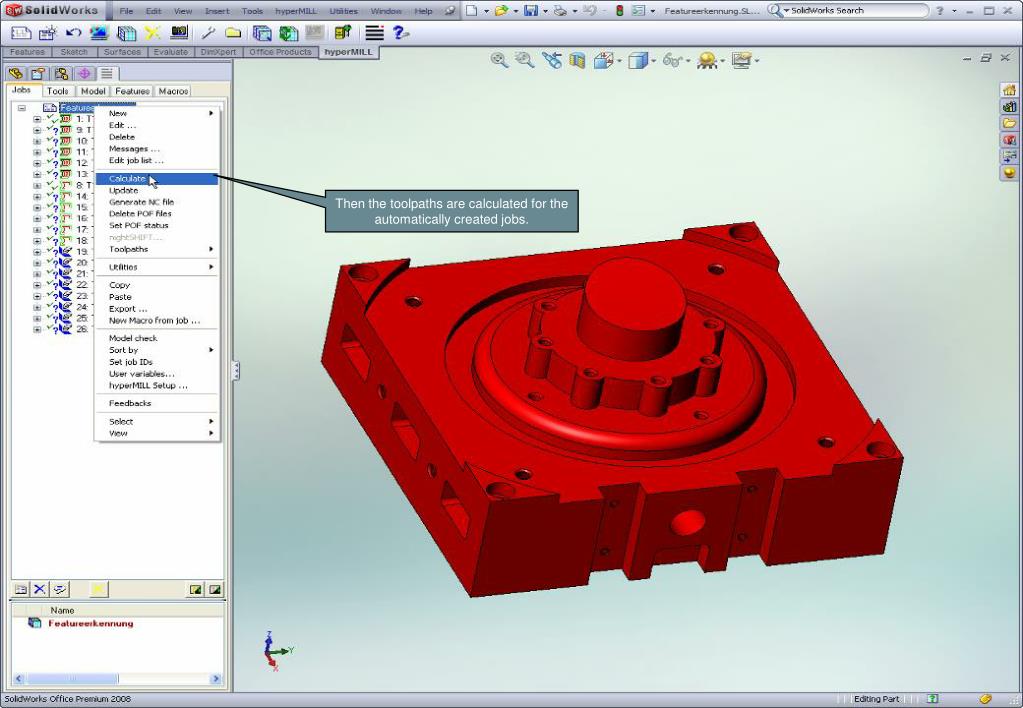Switch to the Office Products tab

tap(281, 52)
